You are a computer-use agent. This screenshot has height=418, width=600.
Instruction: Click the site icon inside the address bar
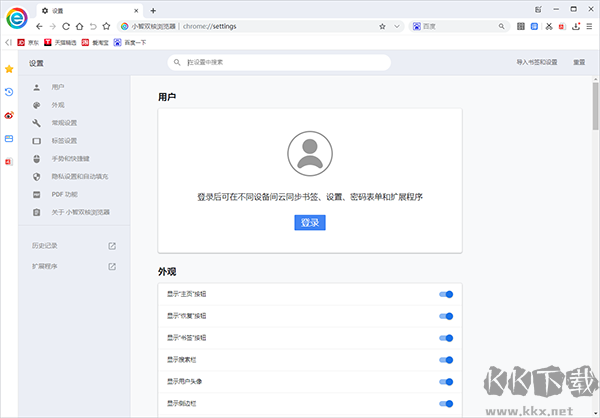coord(124,26)
